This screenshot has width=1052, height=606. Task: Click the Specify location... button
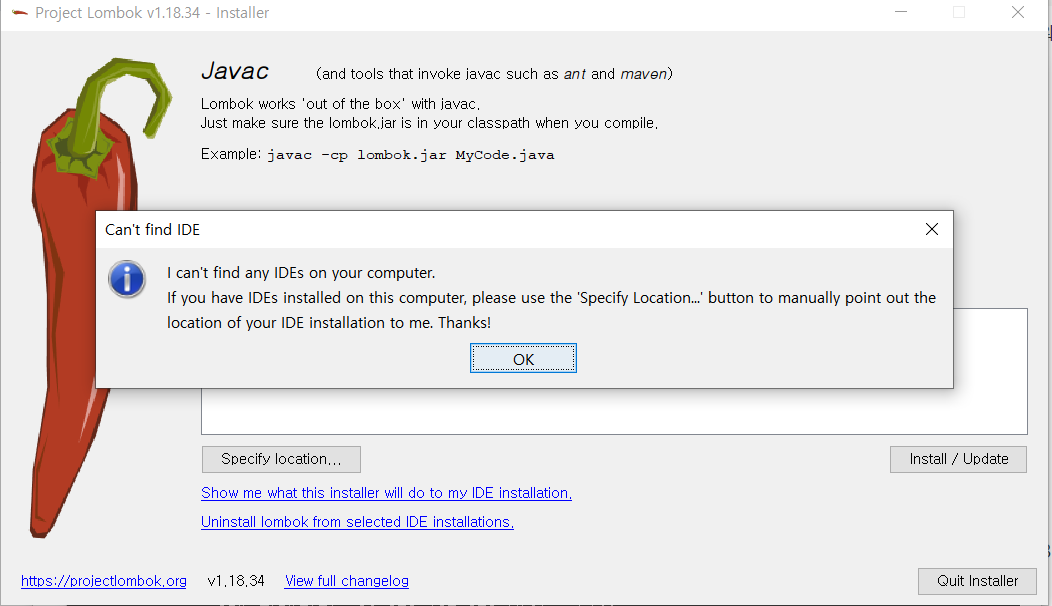tap(281, 459)
